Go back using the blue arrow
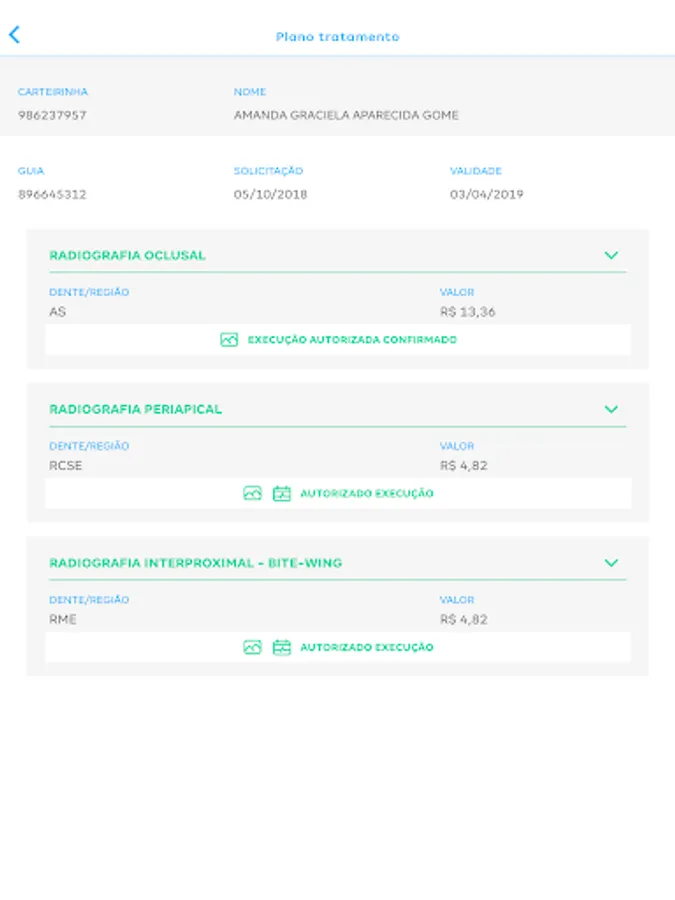Image resolution: width=675 pixels, height=900 pixels. pos(15,34)
